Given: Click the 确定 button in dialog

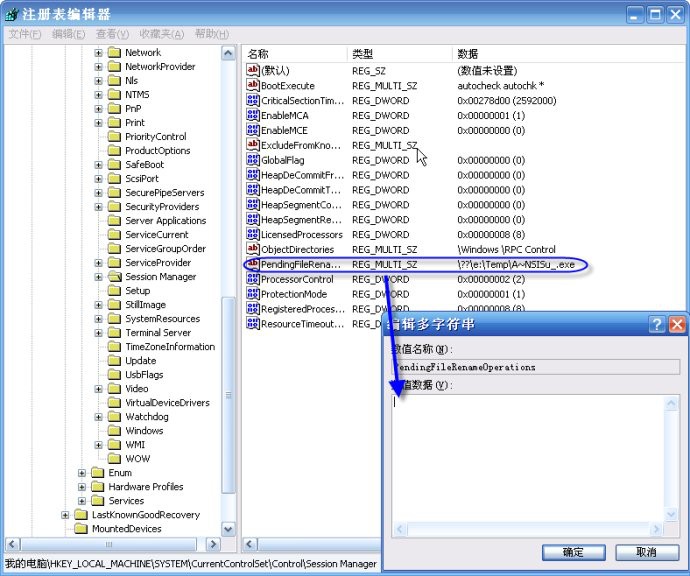Looking at the screenshot, I should [573, 552].
